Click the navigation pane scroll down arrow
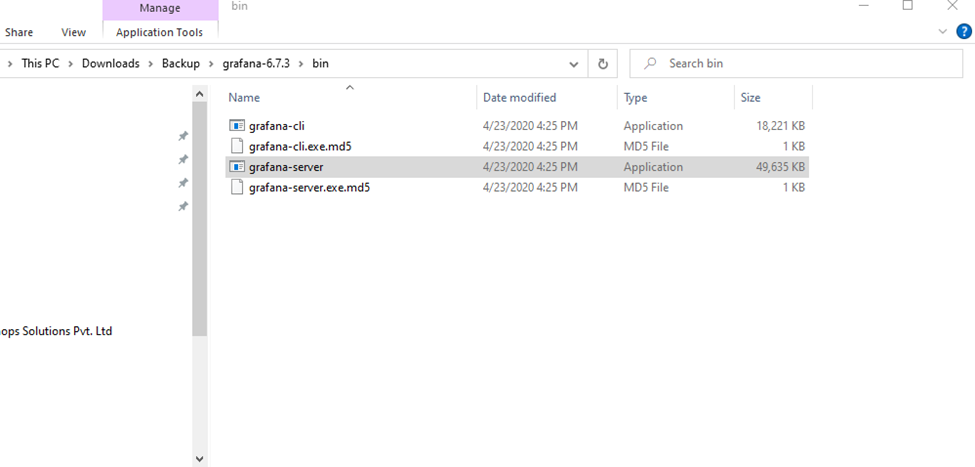975x467 pixels. [x=199, y=459]
